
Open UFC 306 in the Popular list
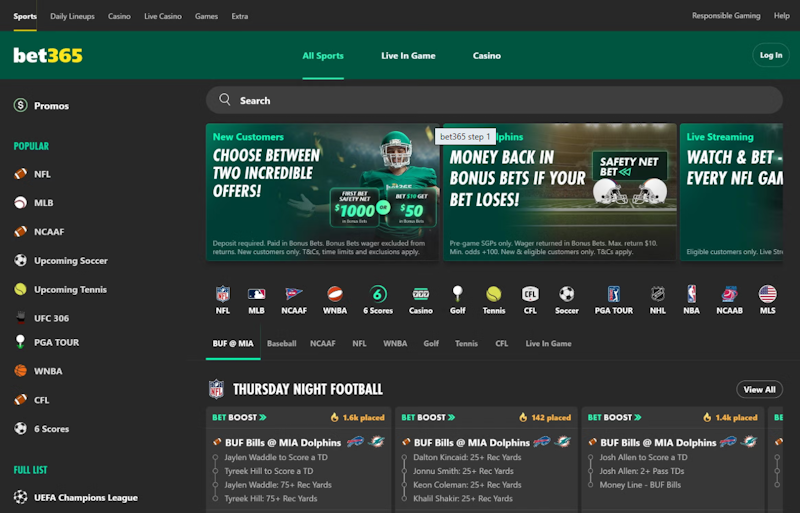click(x=51, y=318)
